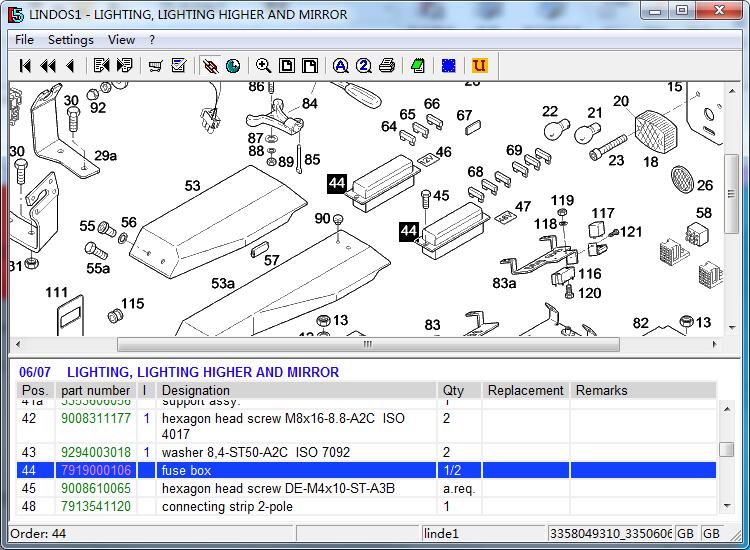Screen dimensions: 750x550
Task: Select the magnifier zoom-in tool
Action: [264, 66]
